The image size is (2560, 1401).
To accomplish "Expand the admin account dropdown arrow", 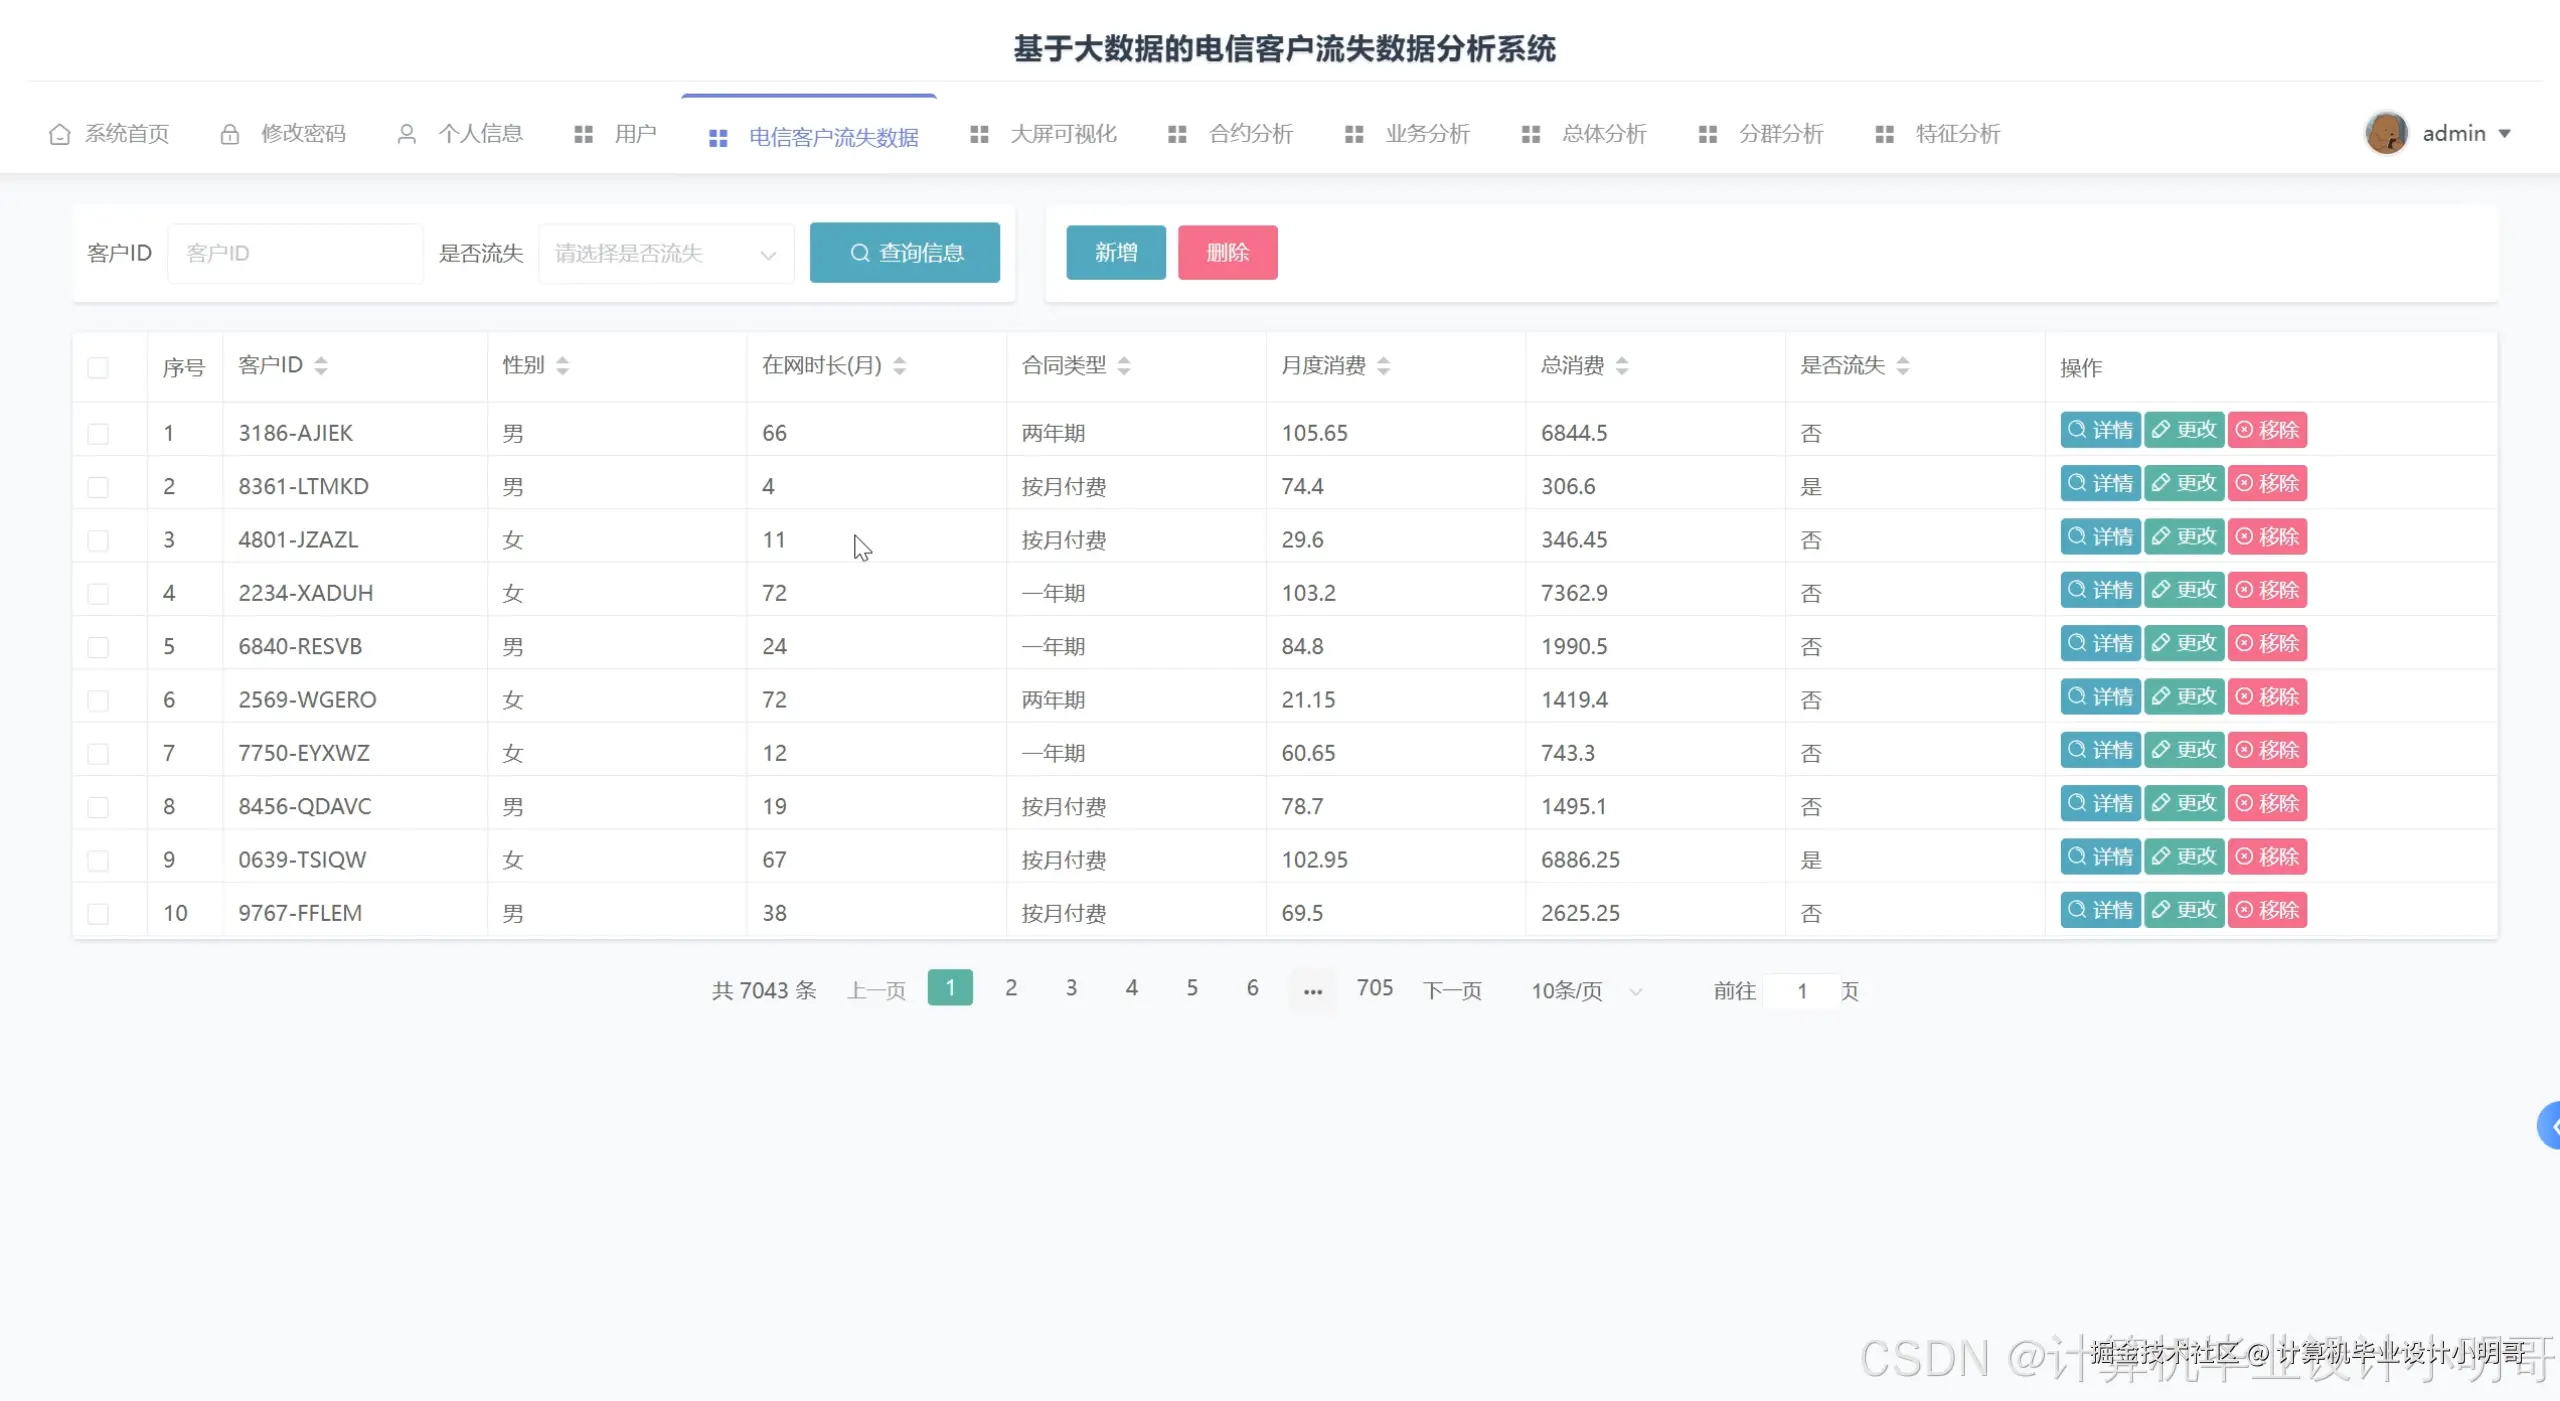I will tap(2506, 133).
